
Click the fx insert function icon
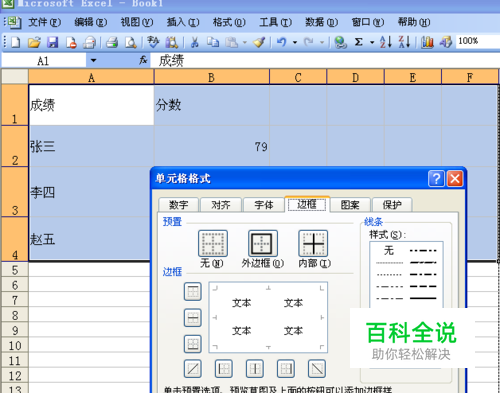[x=143, y=60]
